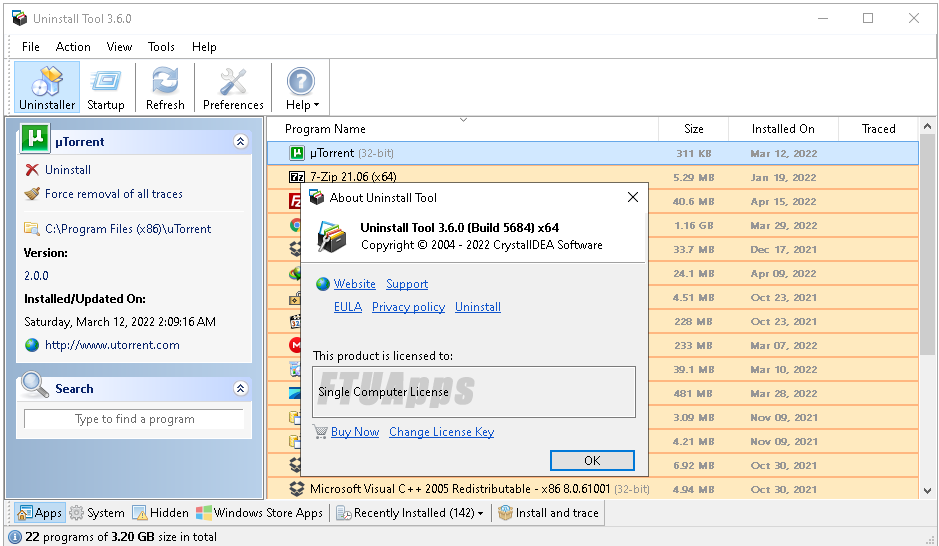The width and height of the screenshot is (939, 546).
Task: Open Preferences from the toolbar
Action: (x=233, y=87)
